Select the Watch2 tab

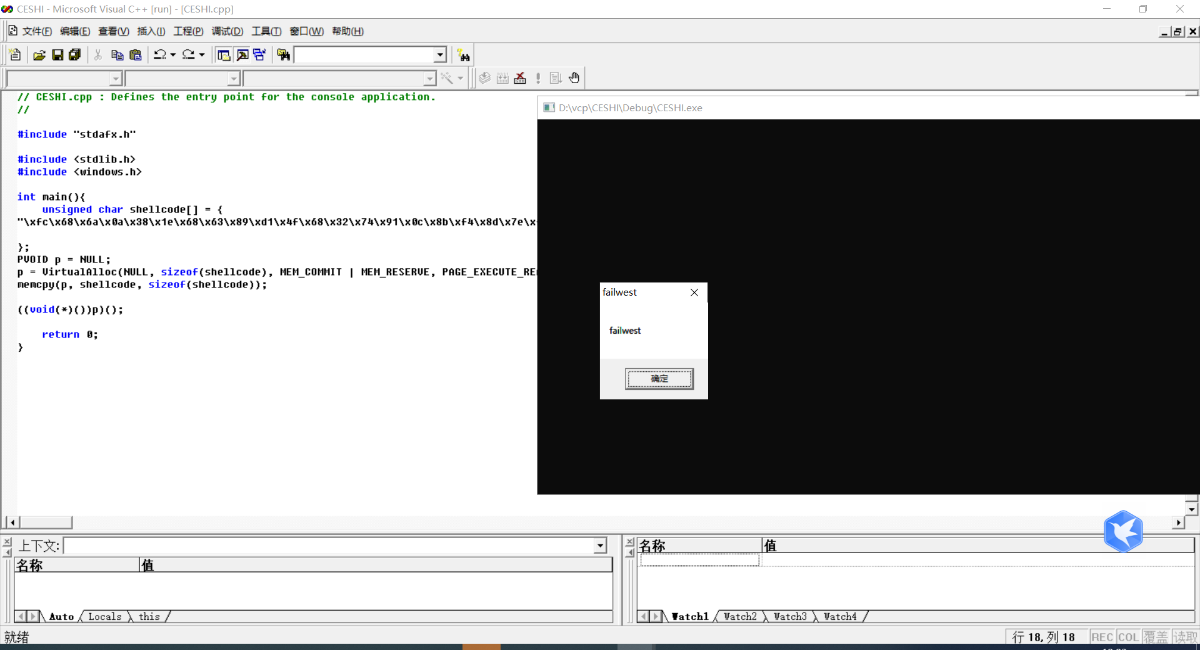tap(740, 617)
